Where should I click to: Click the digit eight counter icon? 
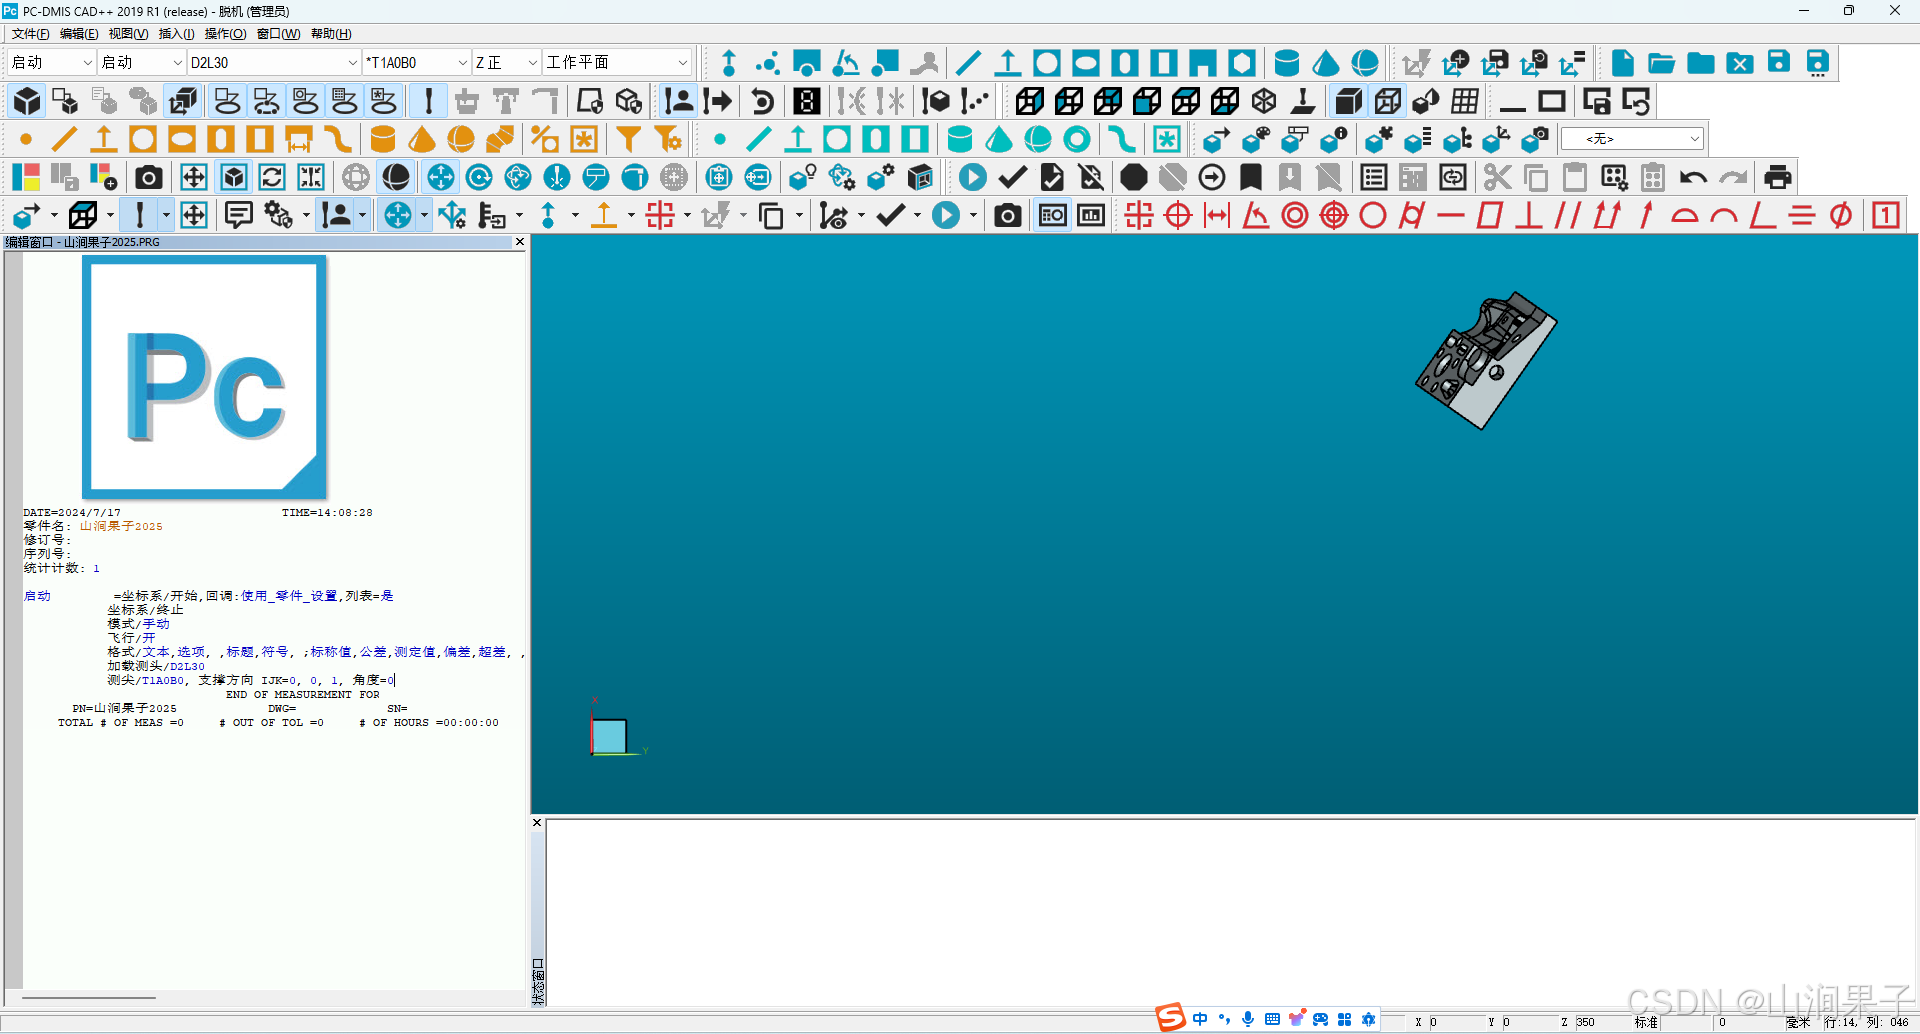pos(806,101)
